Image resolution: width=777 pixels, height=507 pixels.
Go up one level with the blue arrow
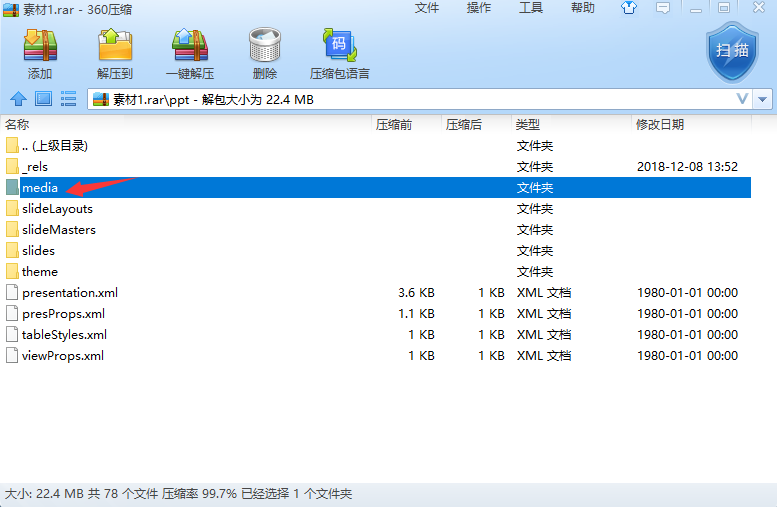[x=18, y=99]
